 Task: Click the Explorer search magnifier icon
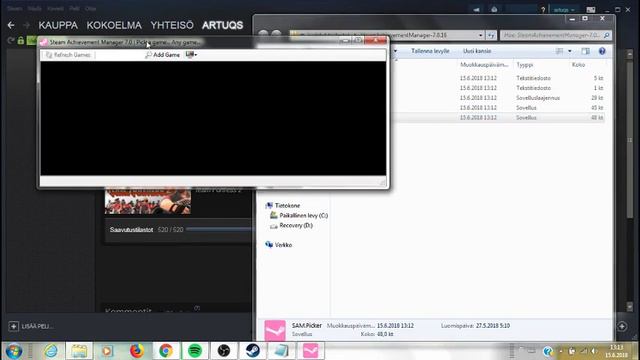(x=607, y=36)
